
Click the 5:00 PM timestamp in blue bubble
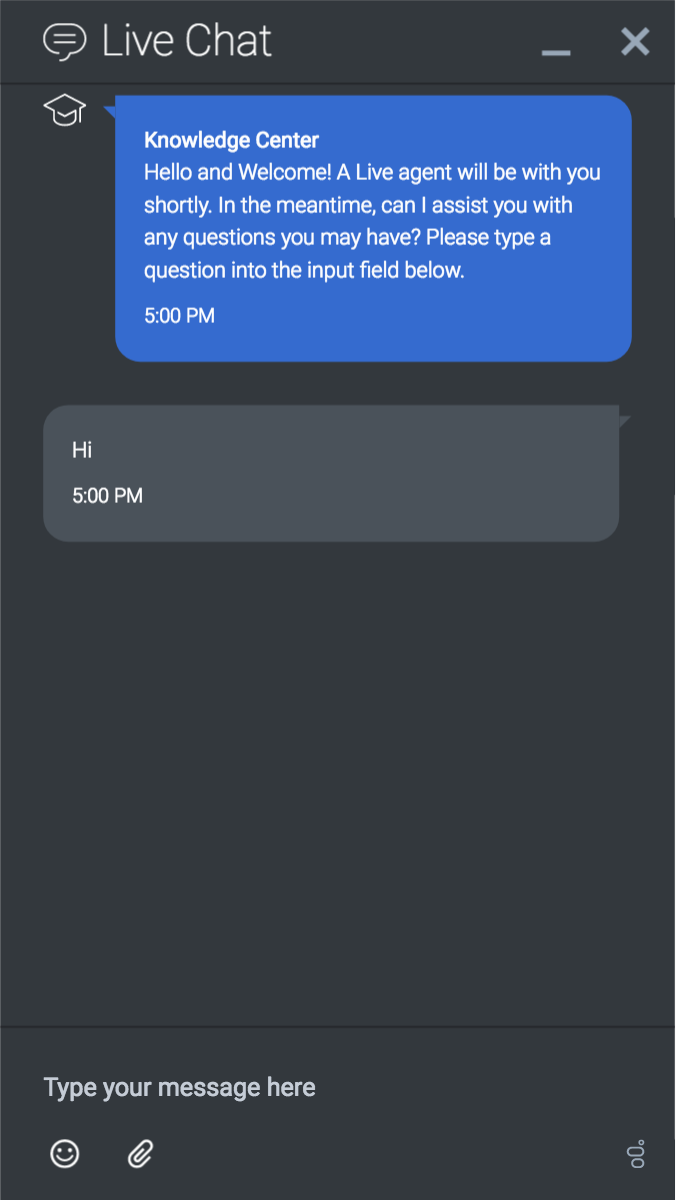coord(179,316)
